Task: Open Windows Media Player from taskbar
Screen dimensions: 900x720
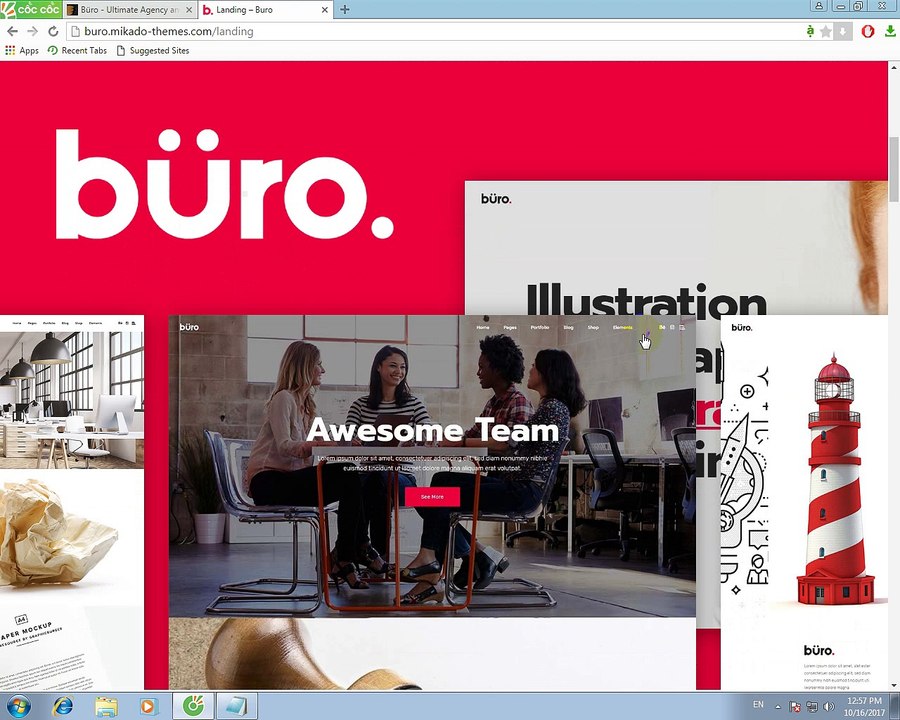Action: click(148, 706)
